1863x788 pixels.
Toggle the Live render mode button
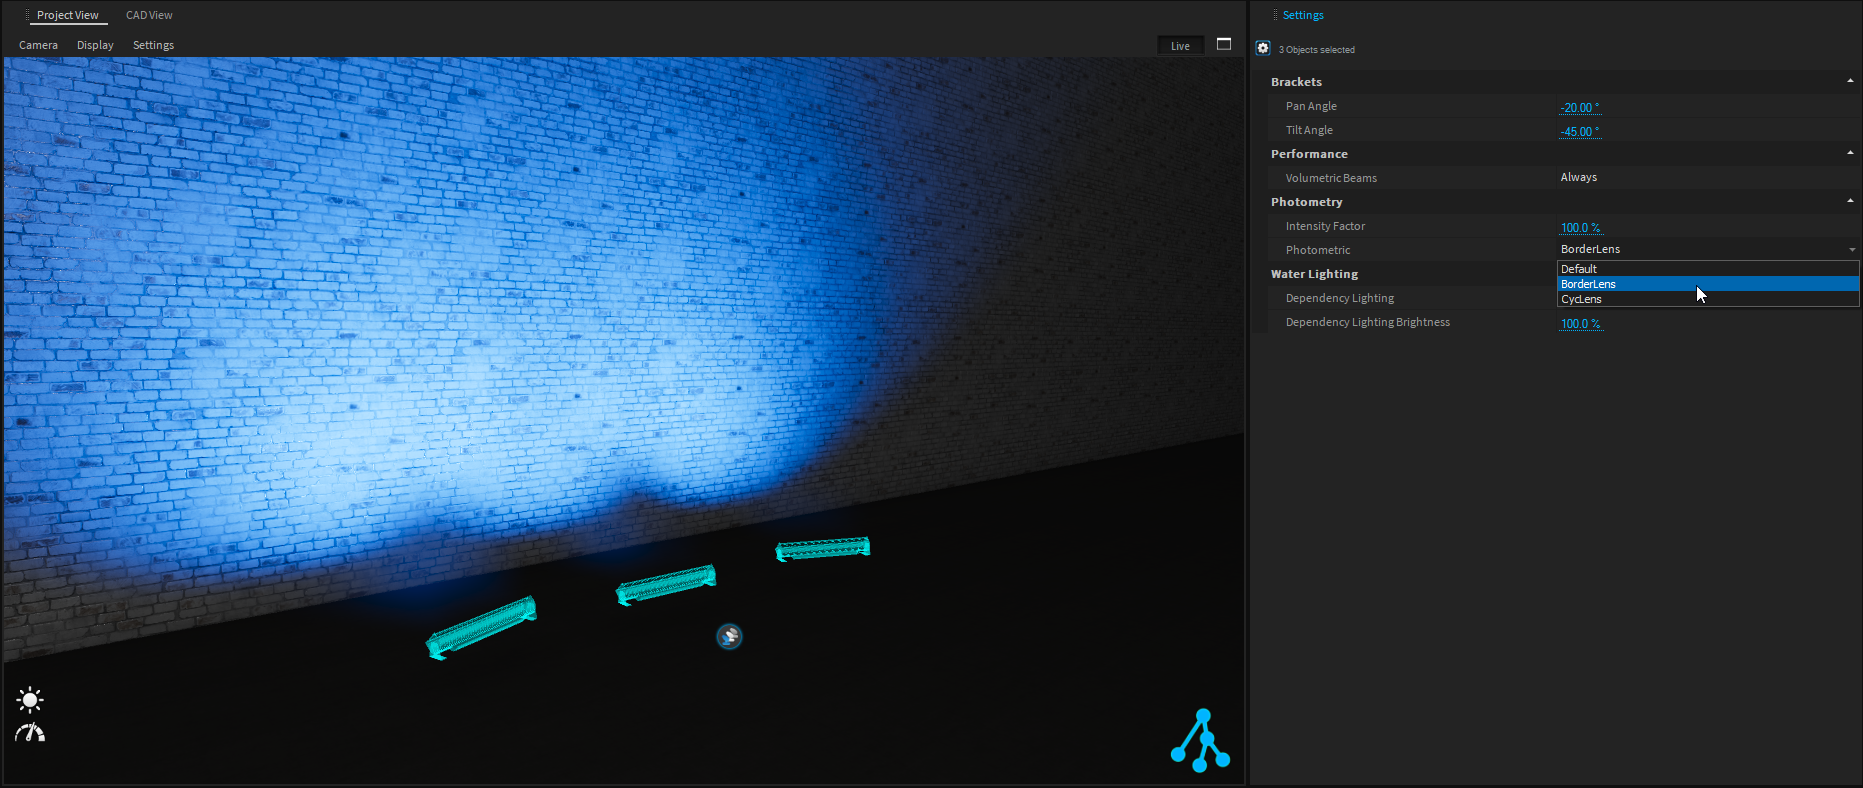(x=1180, y=46)
